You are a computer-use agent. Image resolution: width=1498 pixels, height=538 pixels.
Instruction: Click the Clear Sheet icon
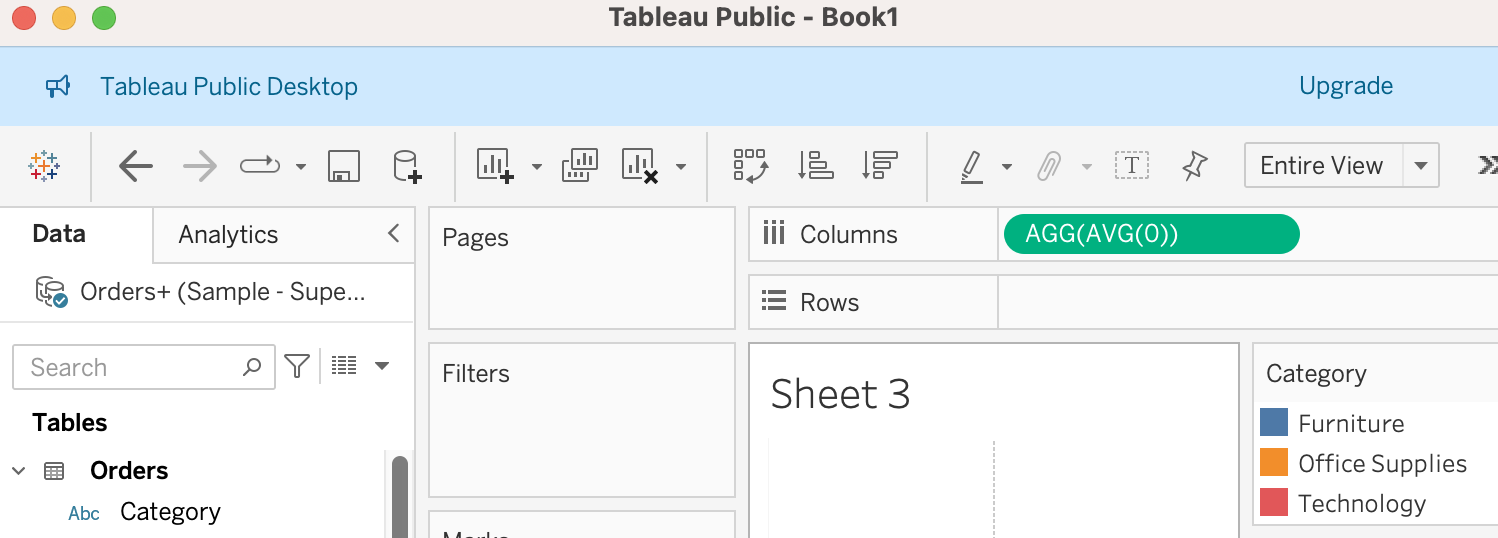640,166
